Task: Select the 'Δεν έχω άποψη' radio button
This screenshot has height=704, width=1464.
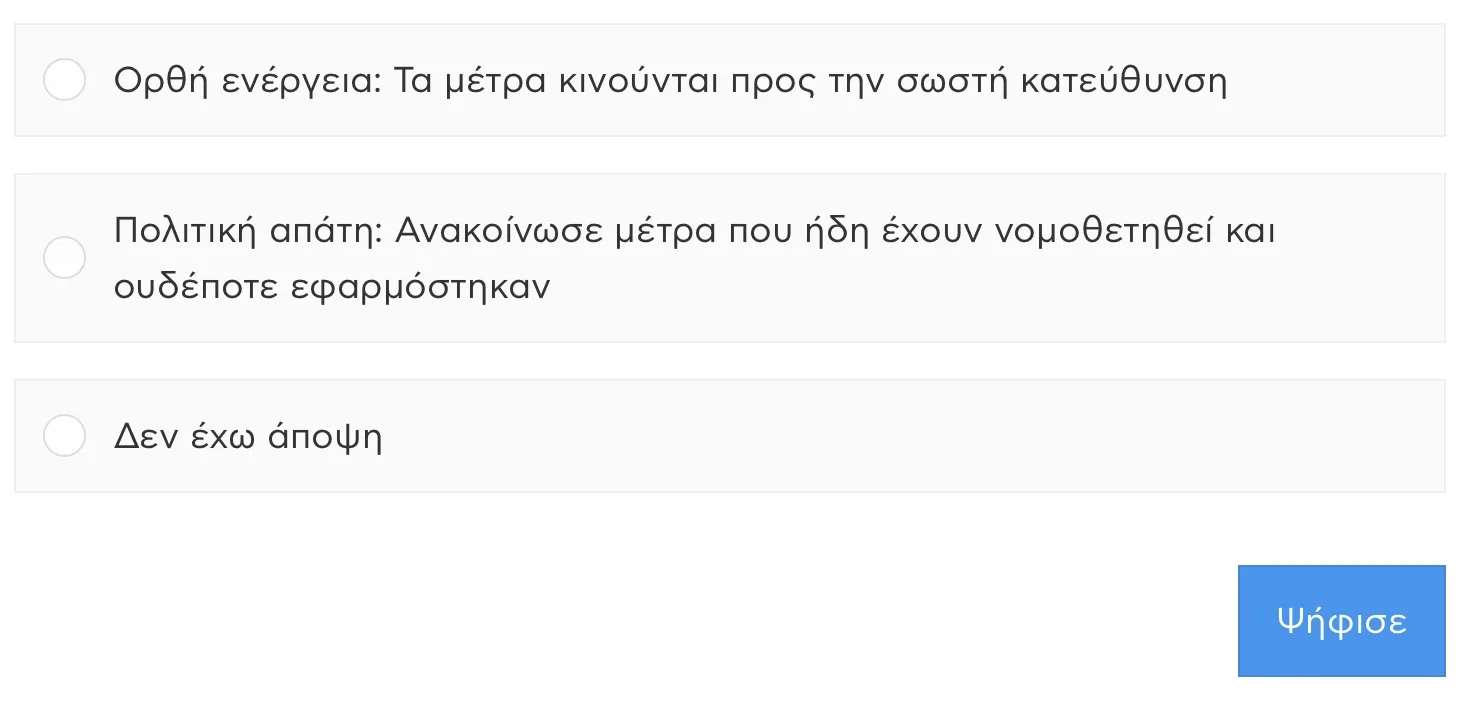Action: pos(64,436)
